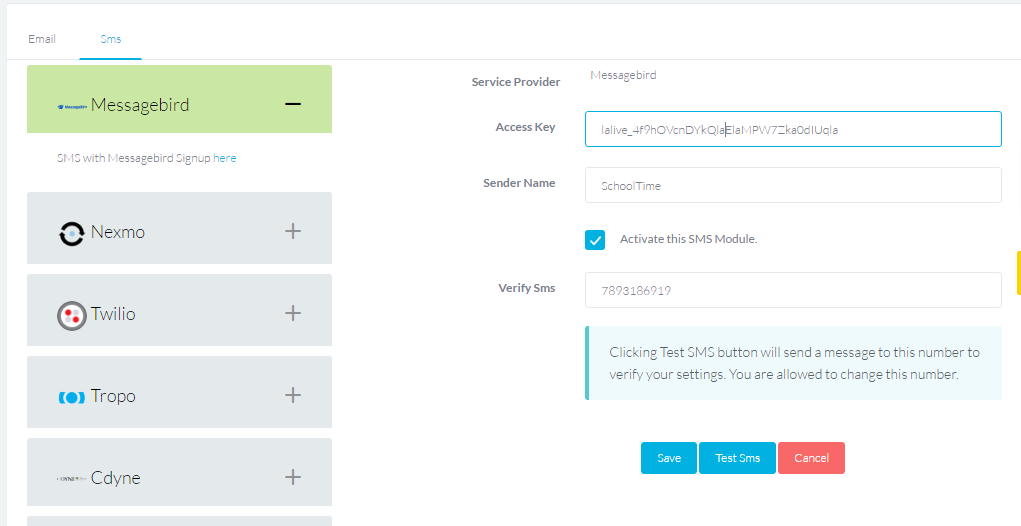Collapse the Messagebird provider panel
The height and width of the screenshot is (526, 1021).
(x=293, y=104)
